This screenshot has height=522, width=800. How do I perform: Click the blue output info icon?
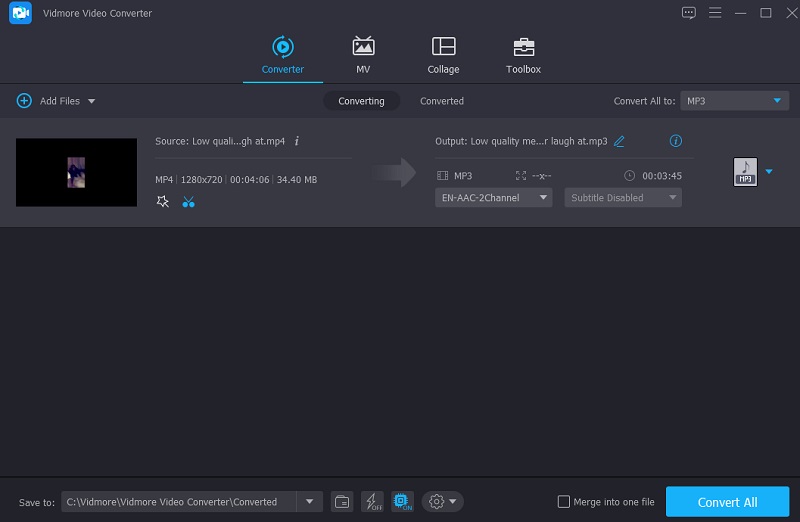click(x=675, y=141)
